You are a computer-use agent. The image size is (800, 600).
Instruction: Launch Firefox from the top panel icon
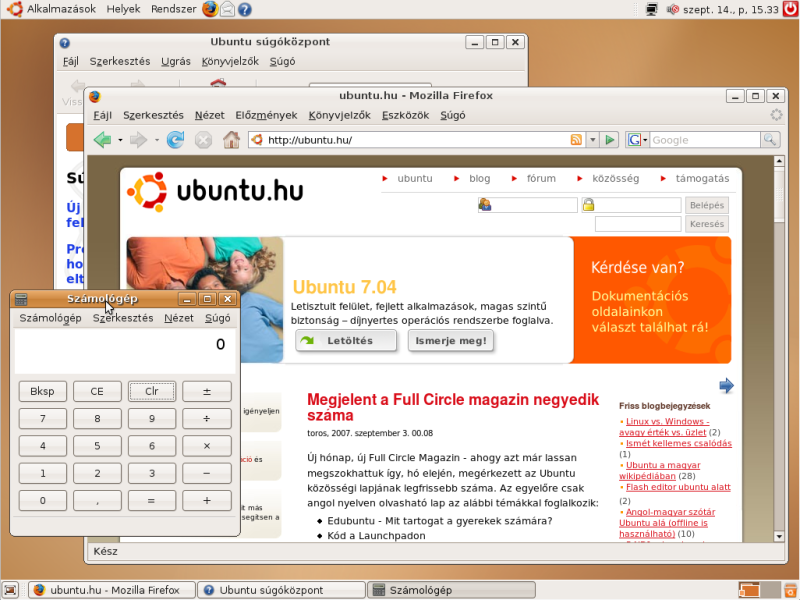[x=209, y=9]
